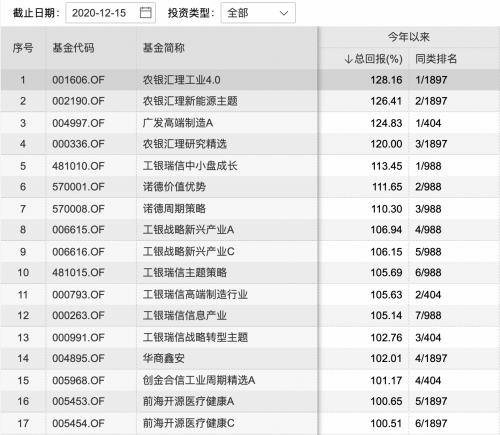The image size is (500, 435).
Task: Select fund code 004997.OF
Action: [78, 123]
